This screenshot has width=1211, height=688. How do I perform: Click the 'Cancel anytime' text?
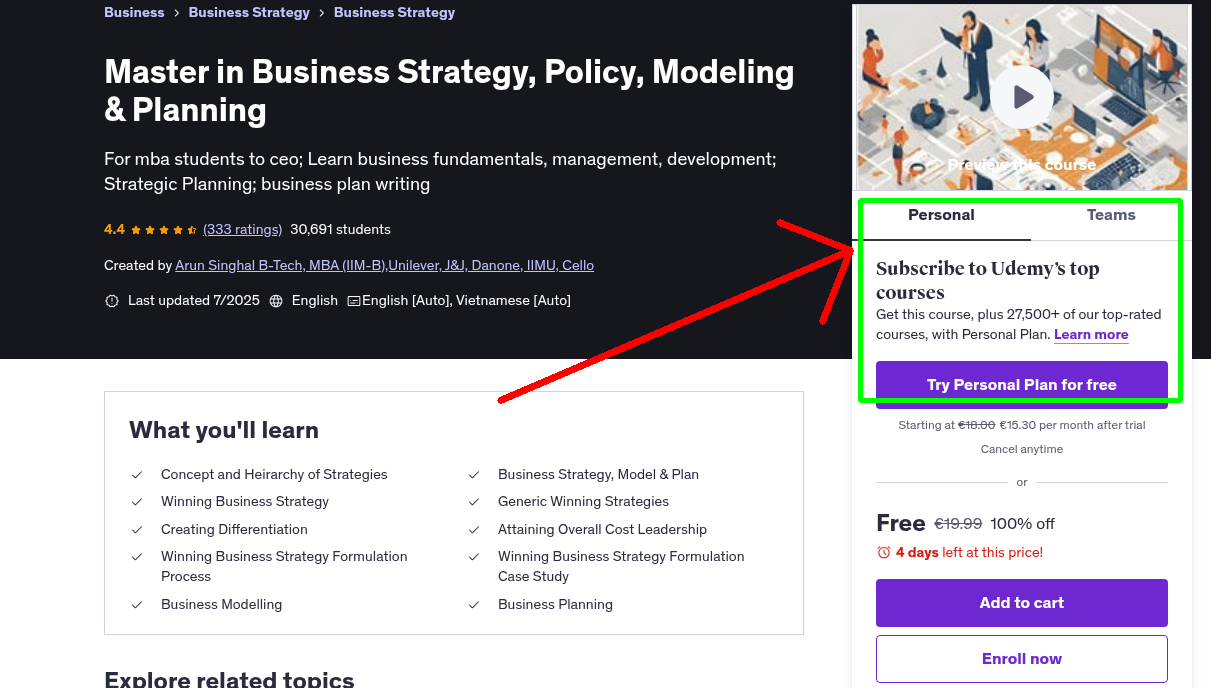[1022, 449]
